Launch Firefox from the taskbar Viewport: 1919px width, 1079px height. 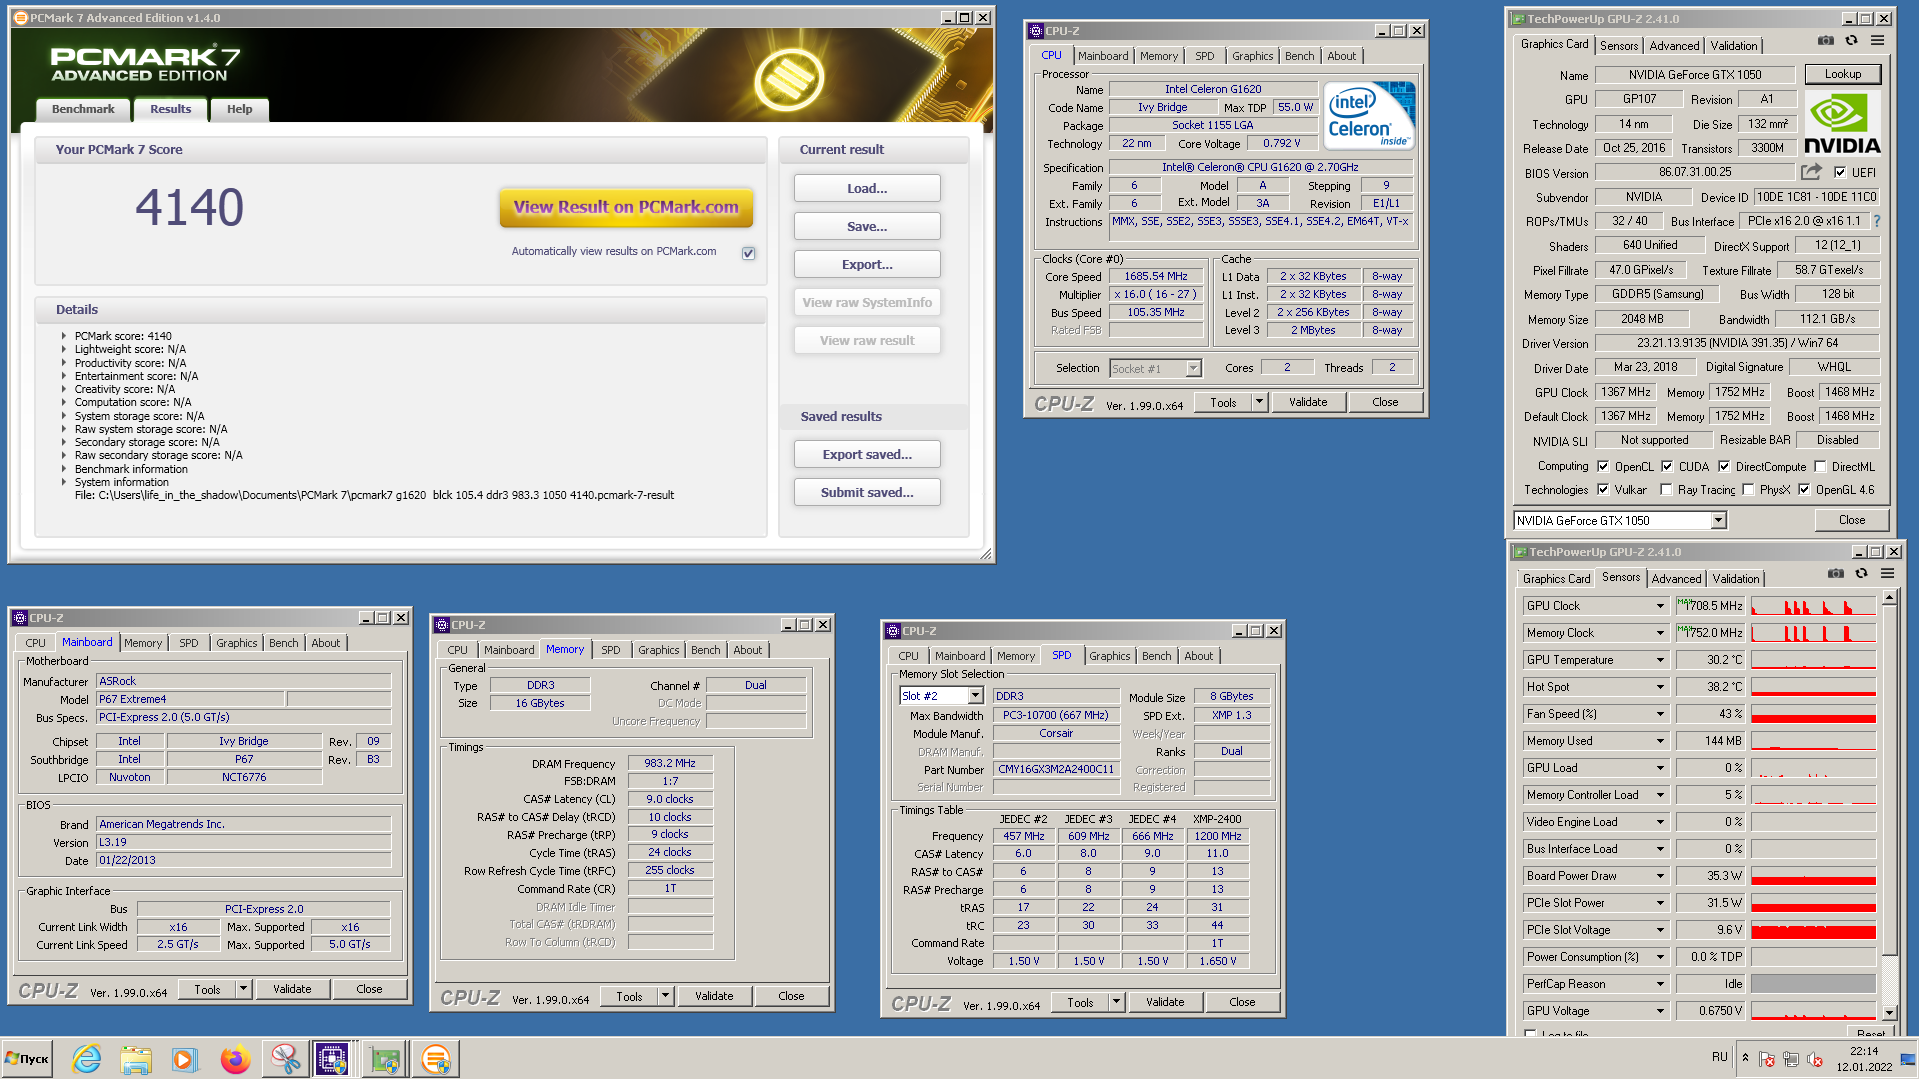coord(235,1059)
